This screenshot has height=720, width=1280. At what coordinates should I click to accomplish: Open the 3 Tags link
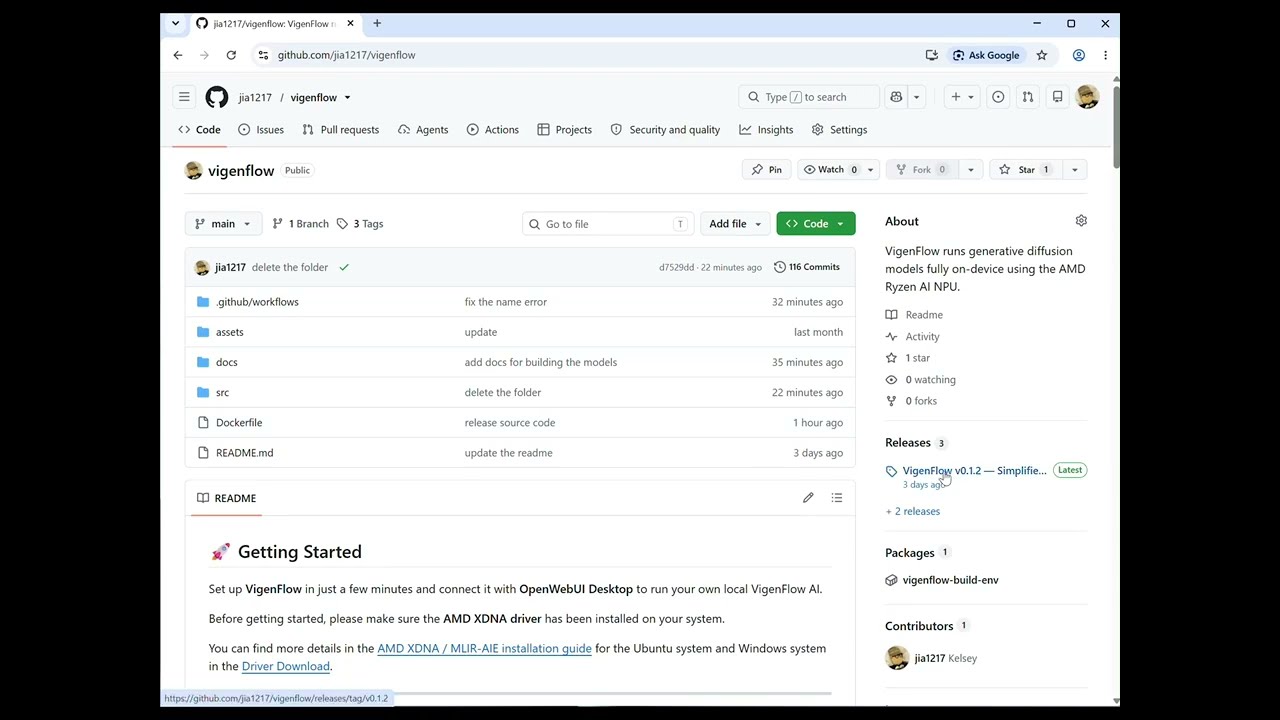[x=360, y=224]
